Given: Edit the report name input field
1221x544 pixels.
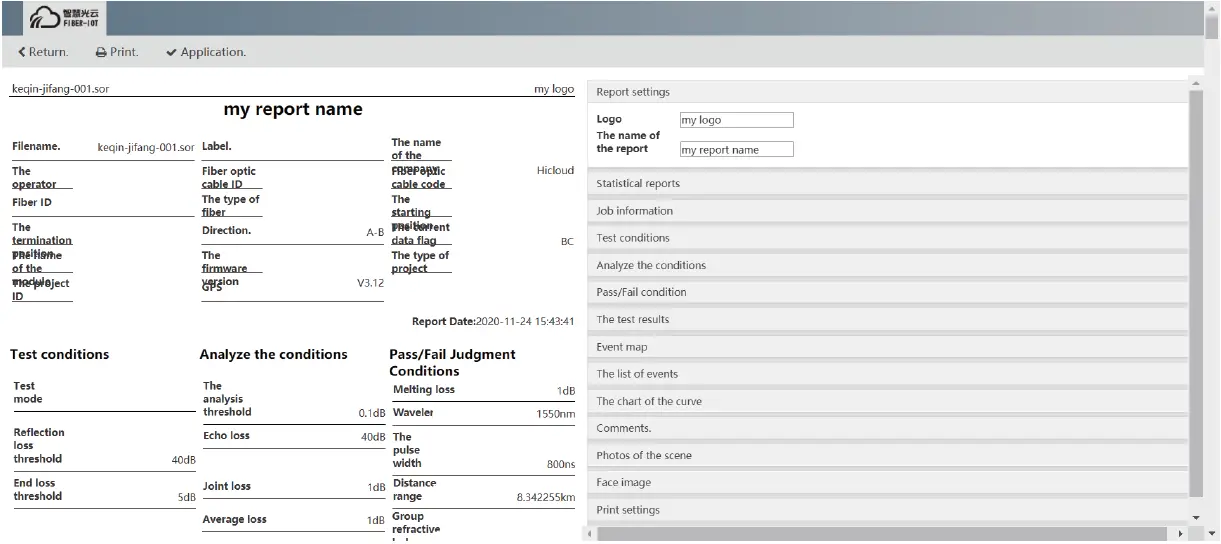Looking at the screenshot, I should click(x=736, y=150).
